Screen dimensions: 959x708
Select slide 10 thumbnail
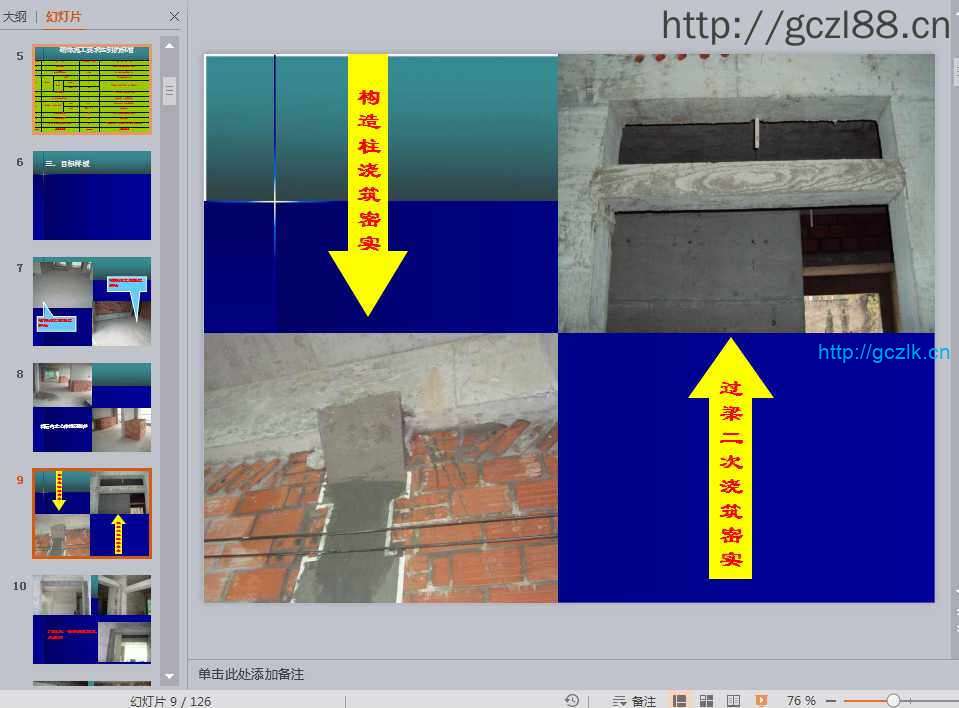(92, 619)
